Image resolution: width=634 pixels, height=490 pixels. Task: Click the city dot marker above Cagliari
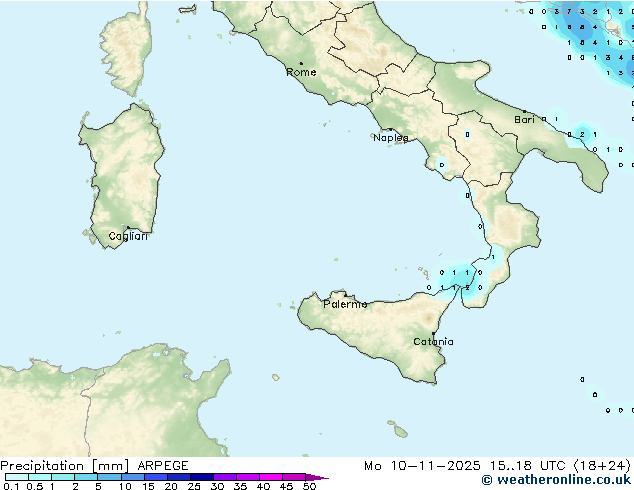click(128, 228)
